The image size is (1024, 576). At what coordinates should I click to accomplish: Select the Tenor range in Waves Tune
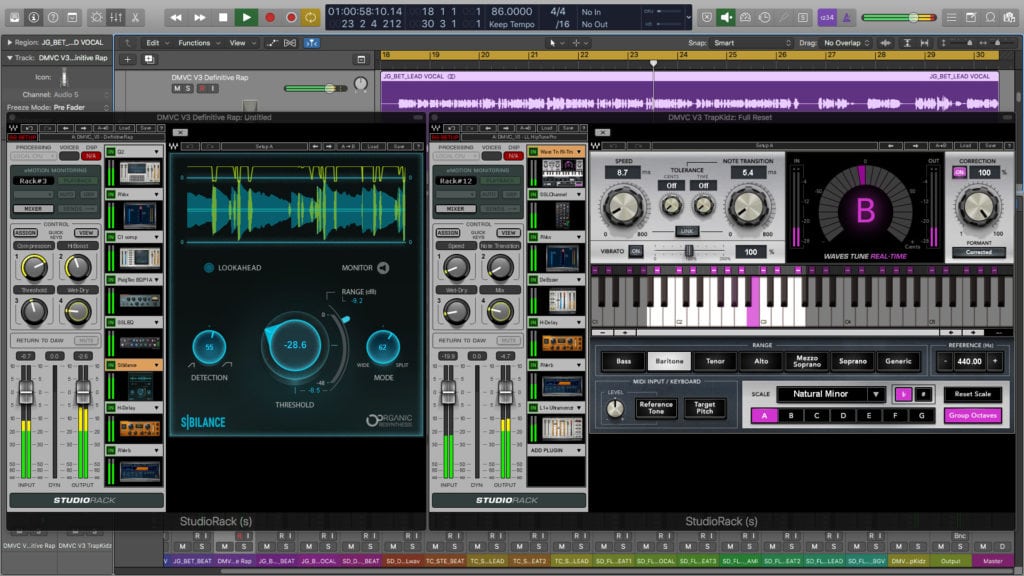(x=715, y=361)
